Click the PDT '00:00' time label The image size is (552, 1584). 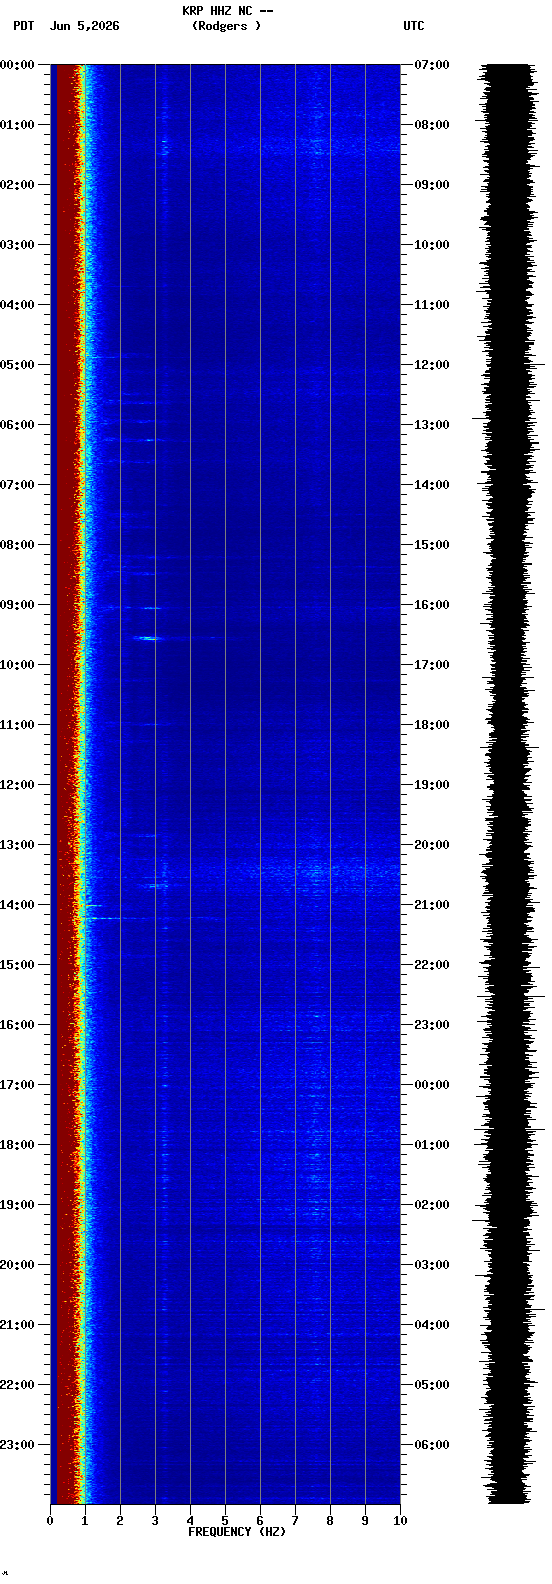coord(17,65)
